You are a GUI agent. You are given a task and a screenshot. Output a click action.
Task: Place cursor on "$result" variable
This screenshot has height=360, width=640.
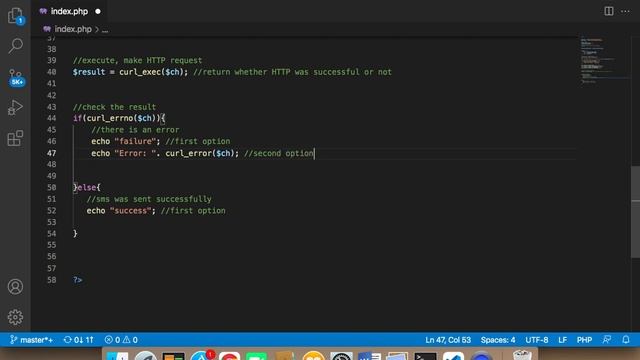coord(89,72)
